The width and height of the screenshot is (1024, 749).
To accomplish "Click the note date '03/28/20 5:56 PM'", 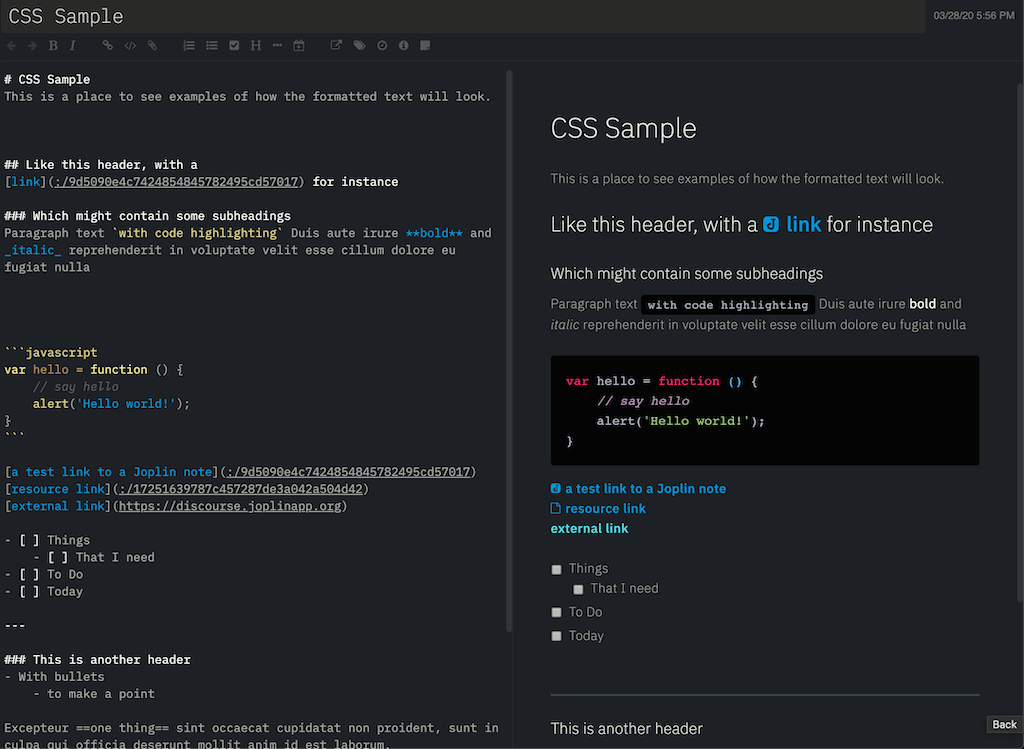I will click(x=974, y=15).
